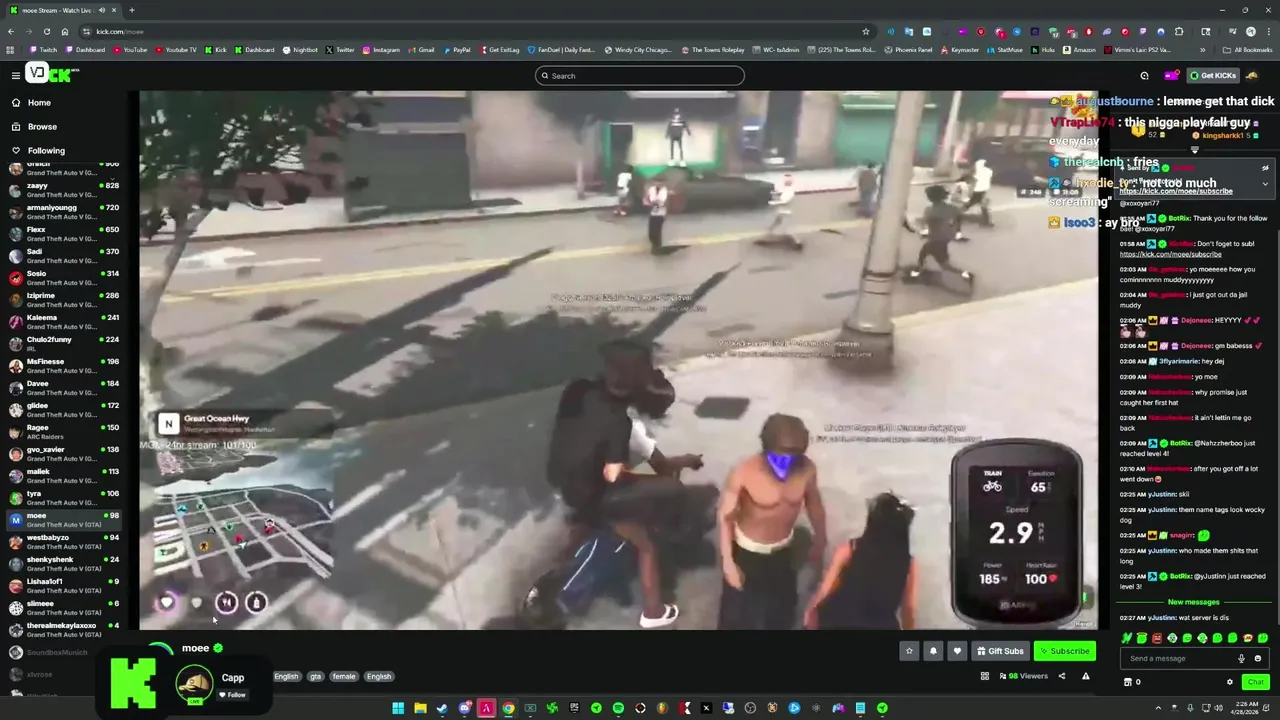Click the female tag under stream
Image resolution: width=1280 pixels, height=720 pixels.
pyautogui.click(x=344, y=676)
